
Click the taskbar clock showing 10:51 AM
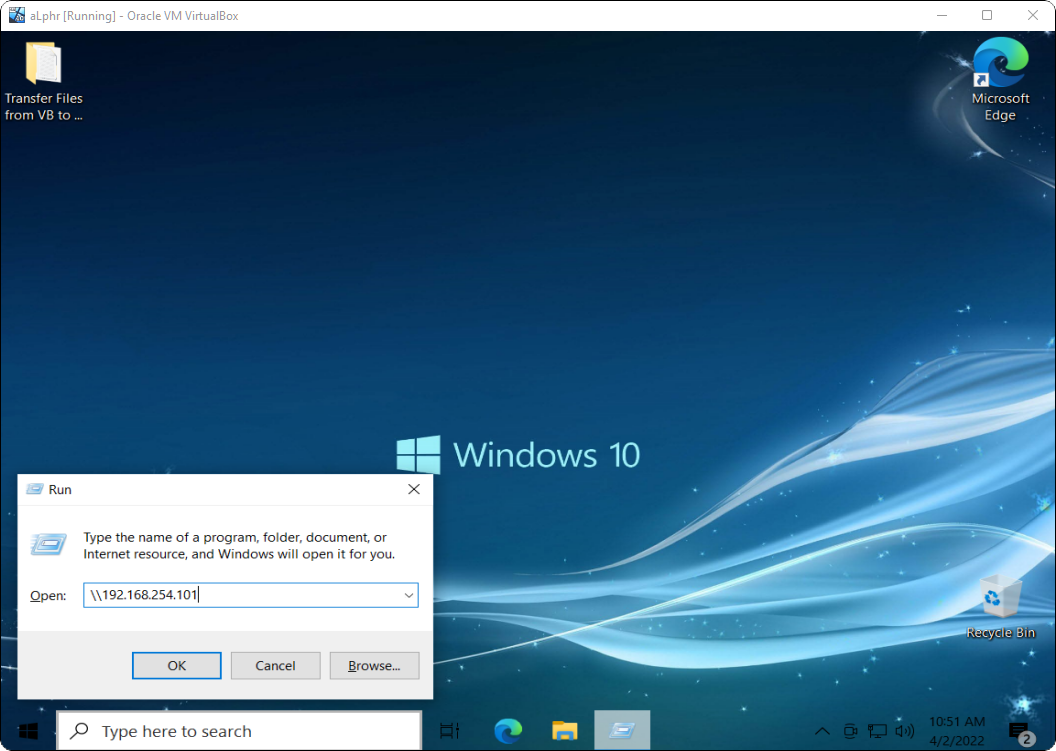[x=957, y=731]
